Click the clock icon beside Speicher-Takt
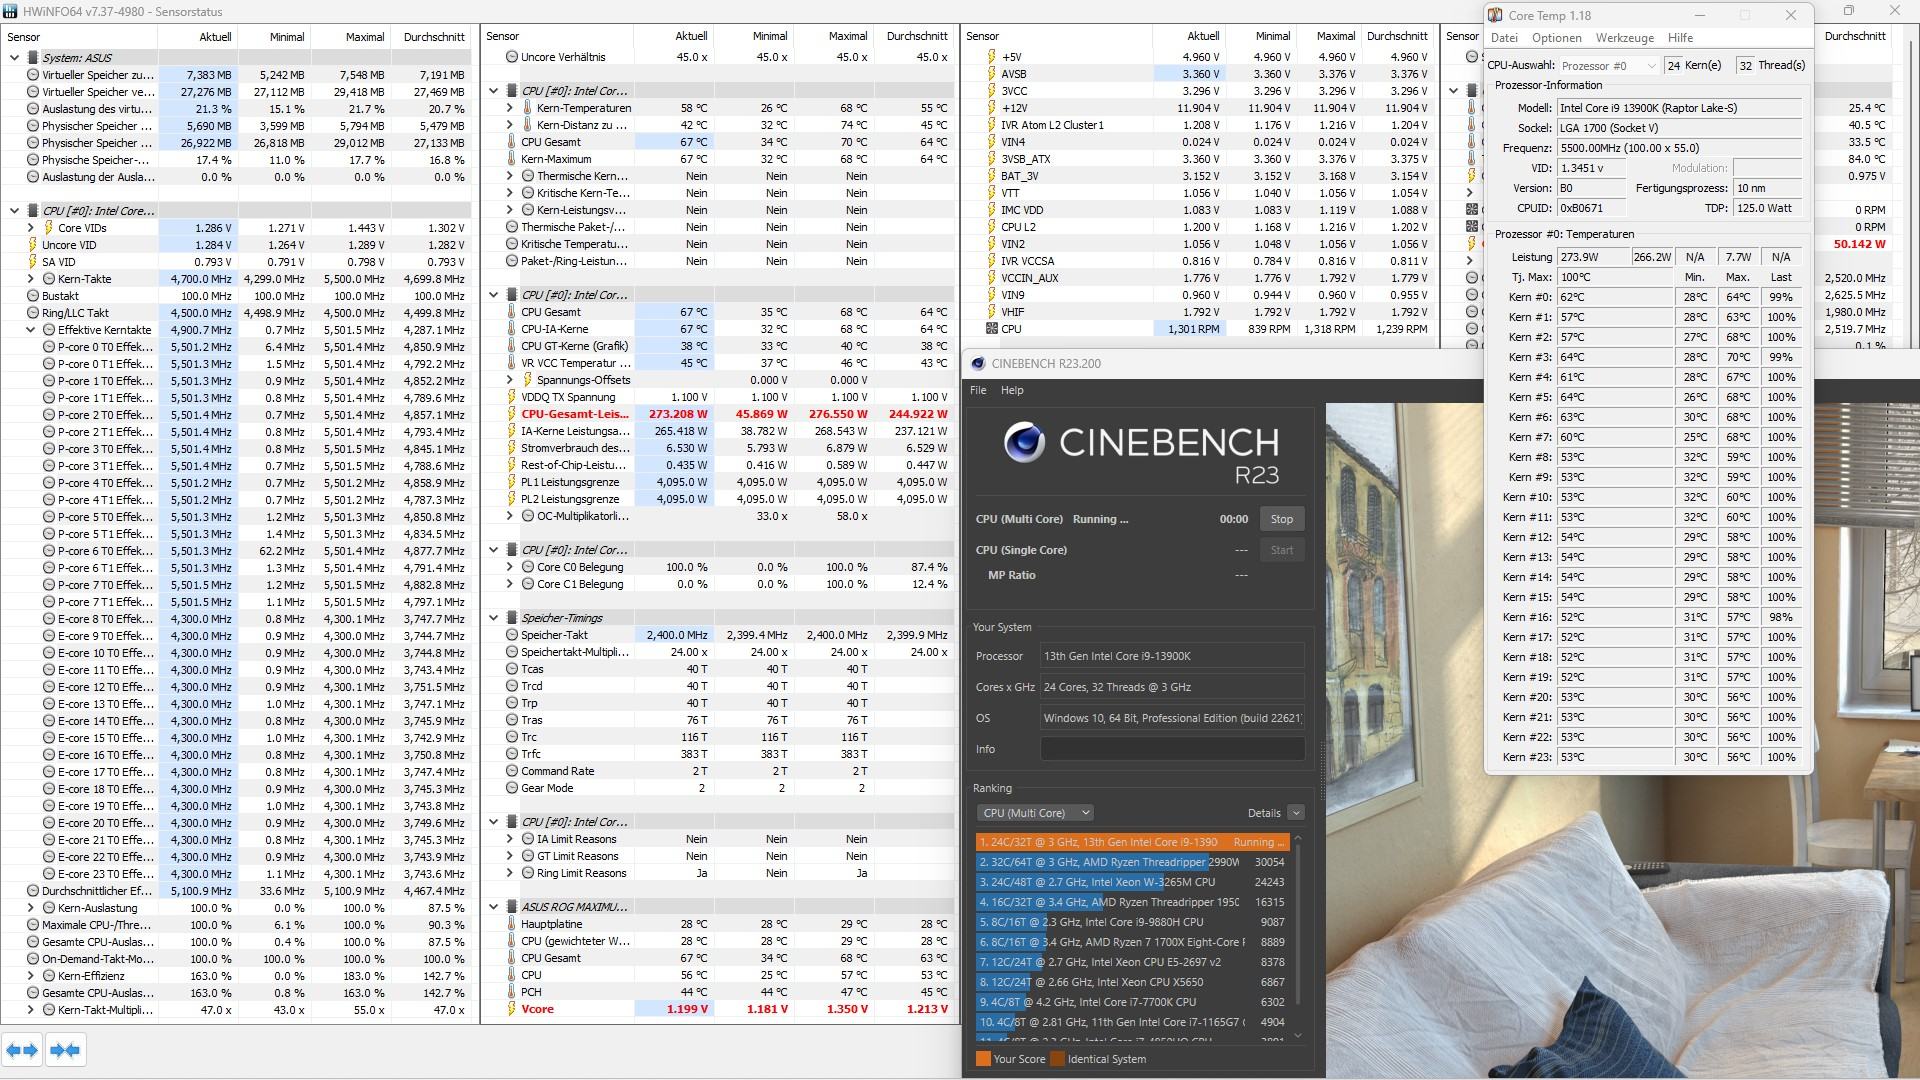This screenshot has width=1920, height=1080. (x=511, y=635)
